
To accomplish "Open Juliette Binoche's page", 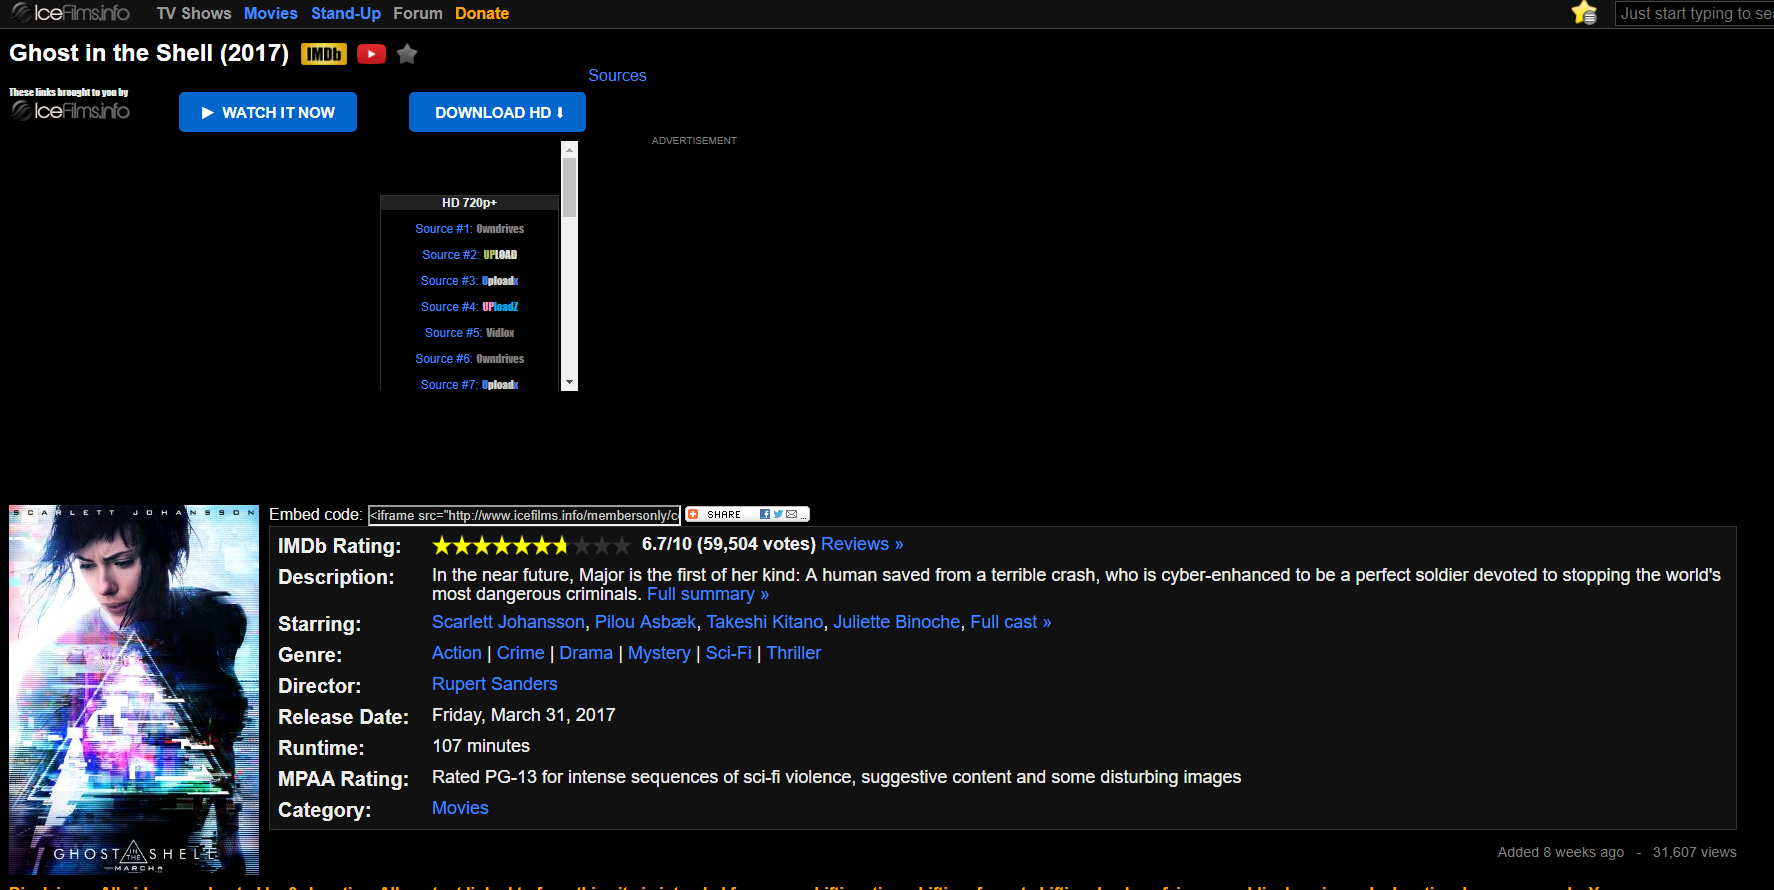I will [897, 622].
